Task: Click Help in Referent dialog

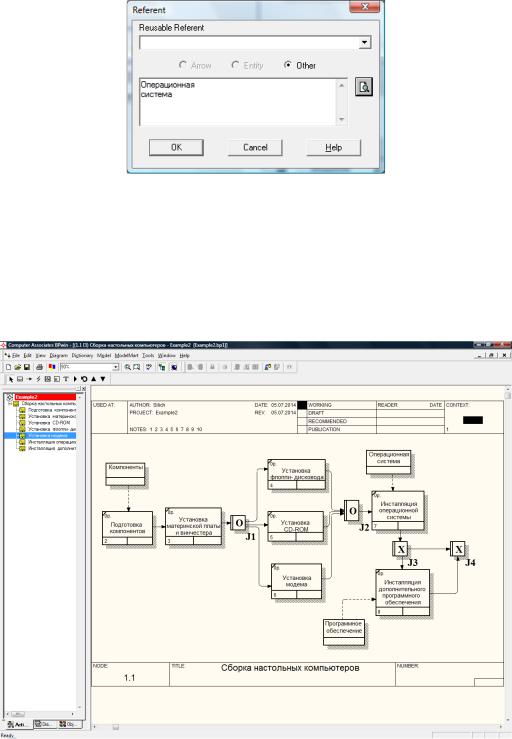Action: [333, 148]
